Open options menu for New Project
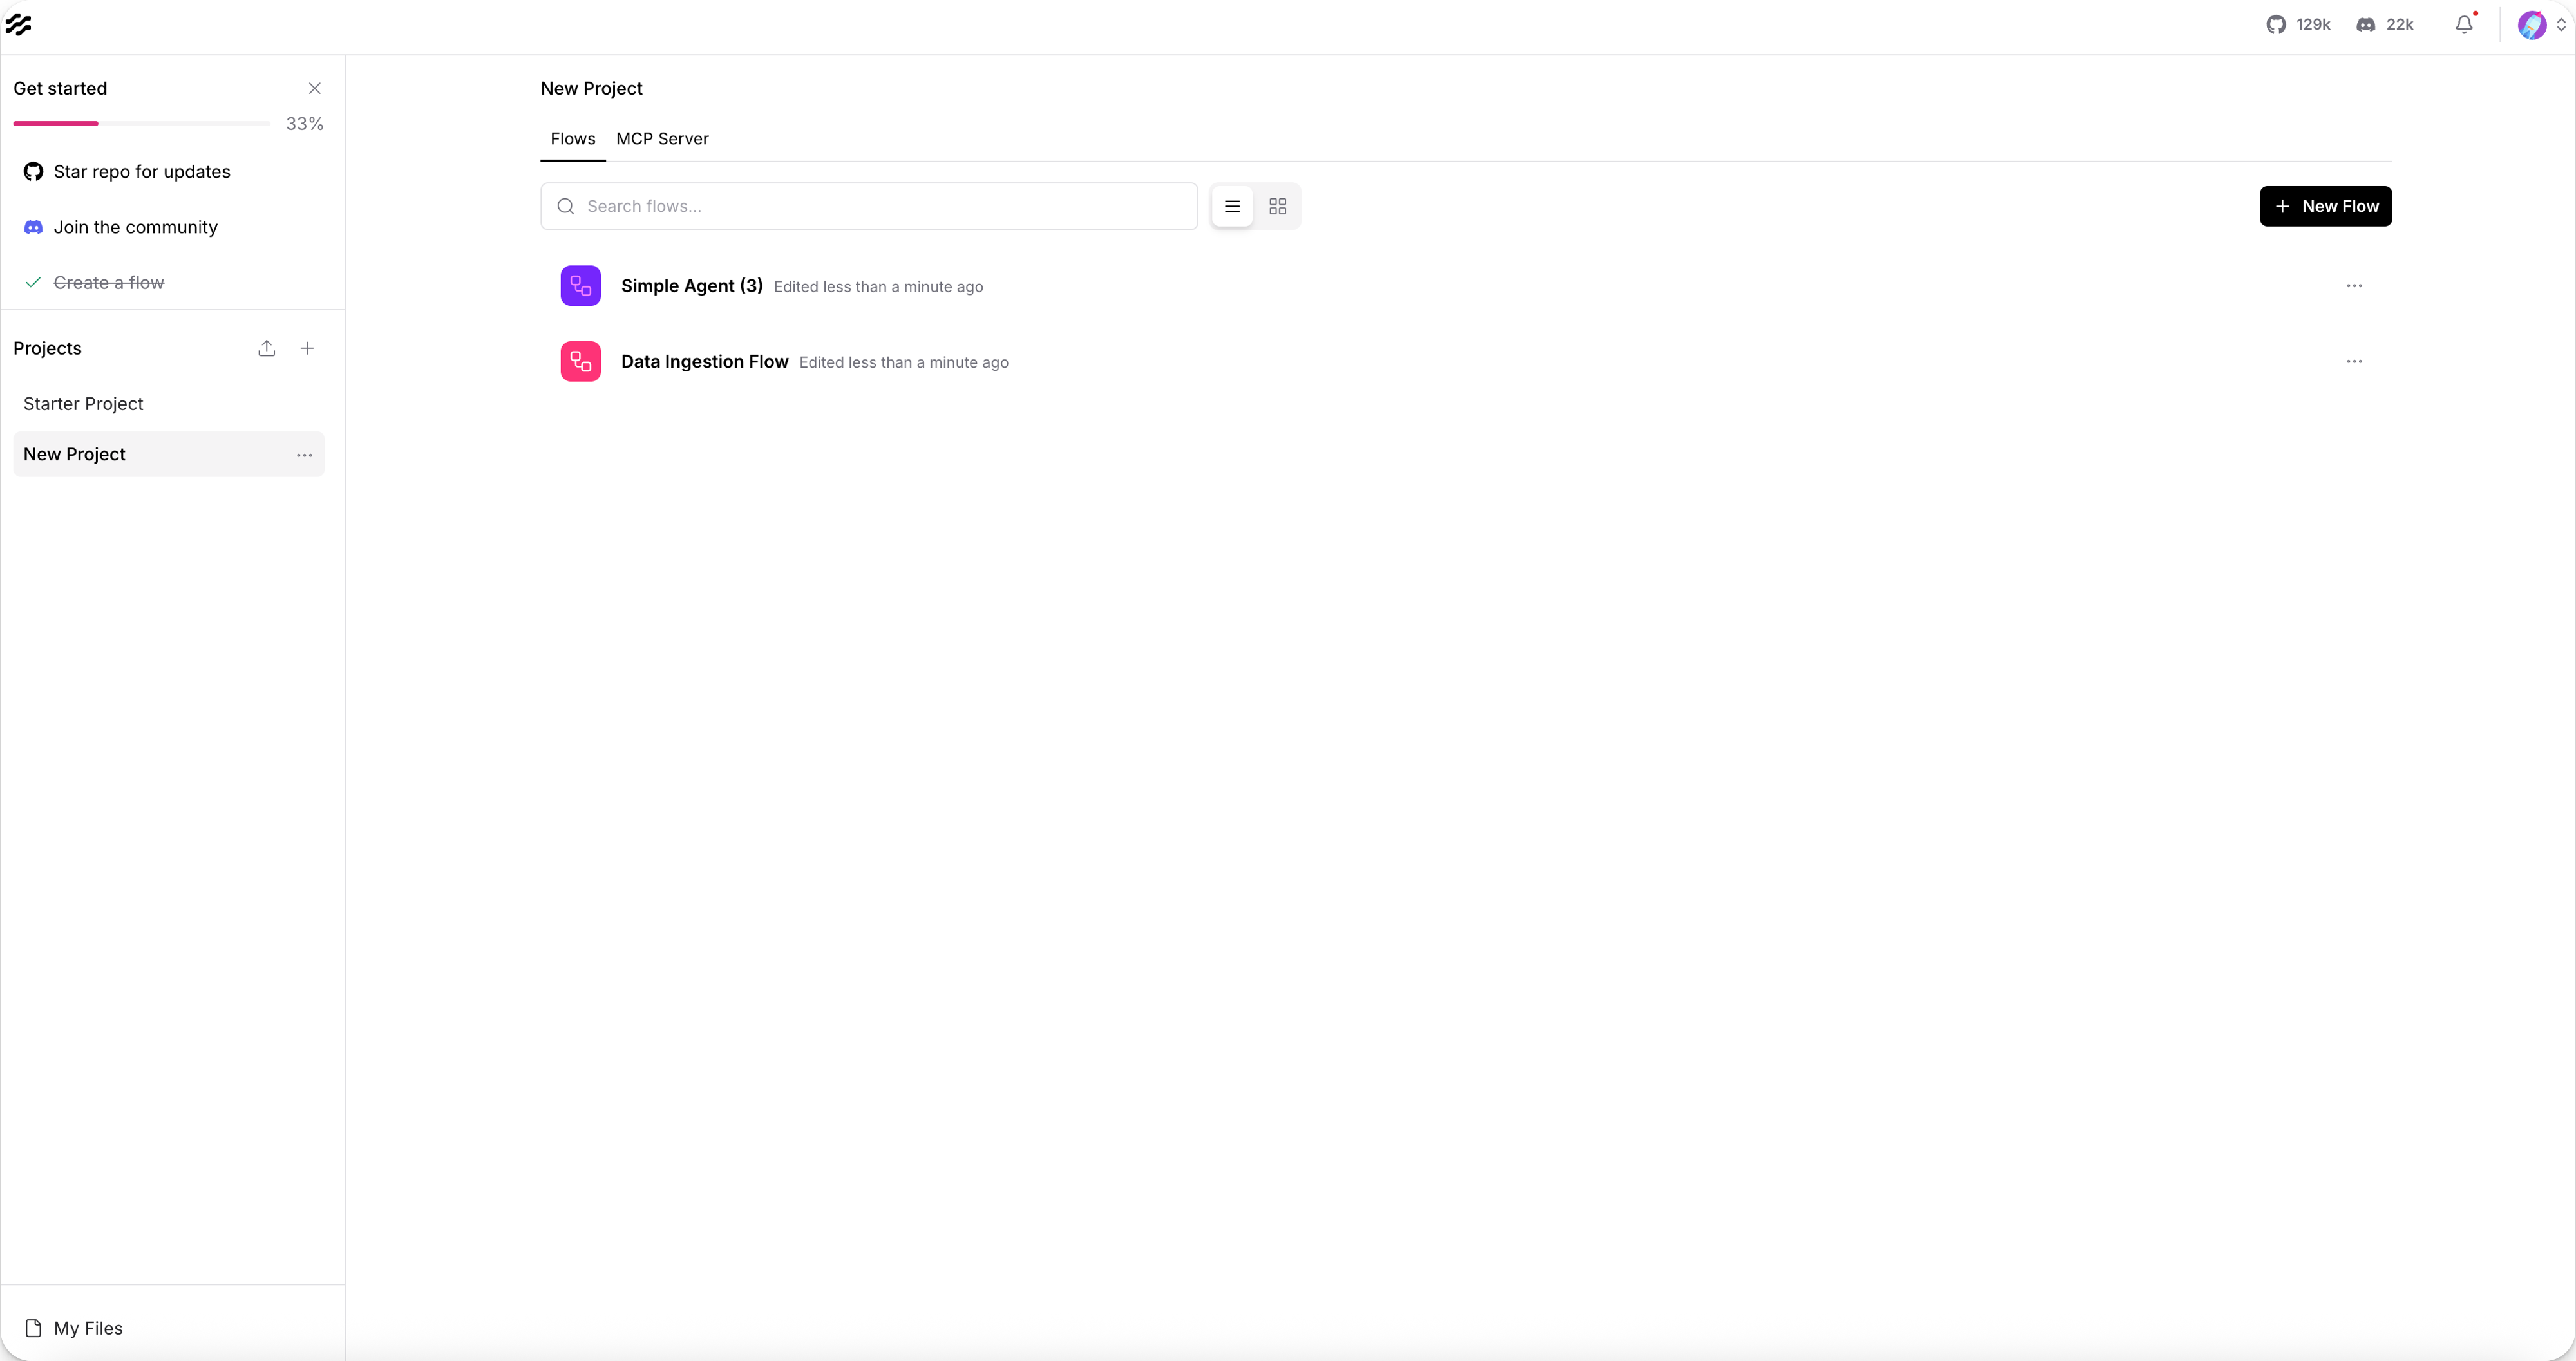The width and height of the screenshot is (2576, 1361). [x=303, y=454]
